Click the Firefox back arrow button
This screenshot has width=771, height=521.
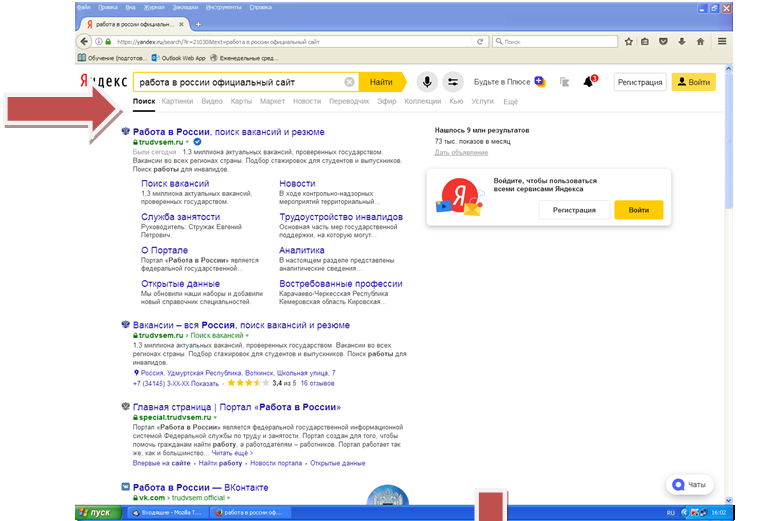tap(84, 42)
